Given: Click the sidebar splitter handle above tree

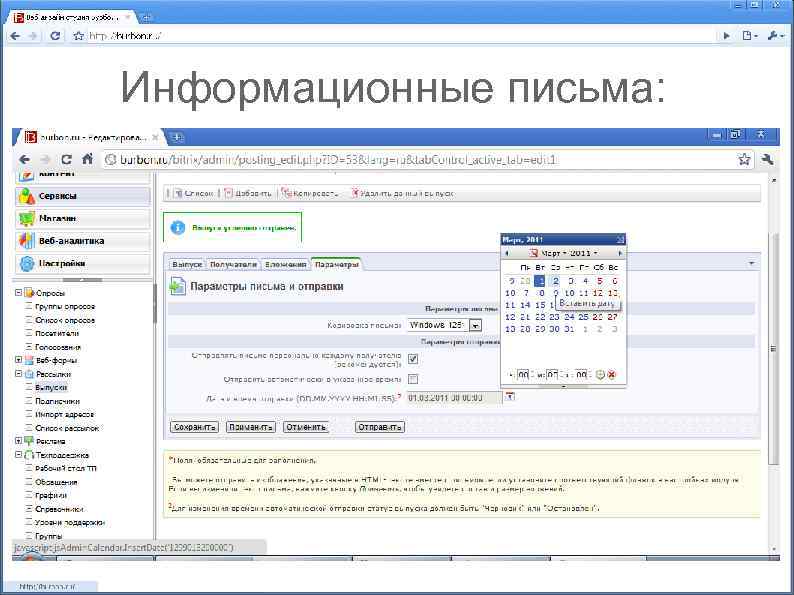Looking at the screenshot, I should (x=83, y=280).
